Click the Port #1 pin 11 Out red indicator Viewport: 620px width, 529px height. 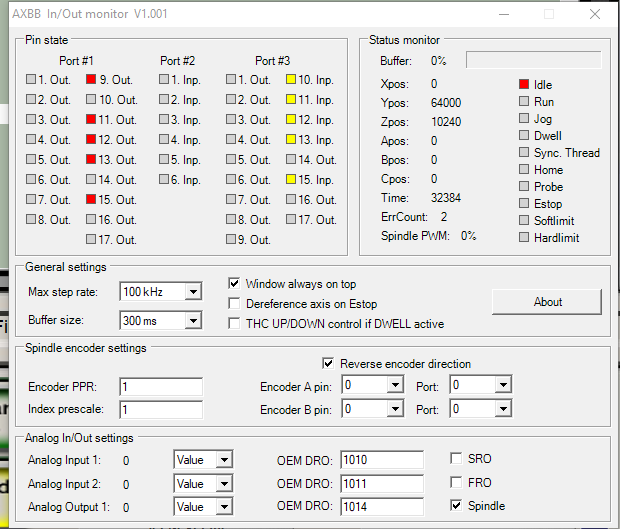click(91, 119)
